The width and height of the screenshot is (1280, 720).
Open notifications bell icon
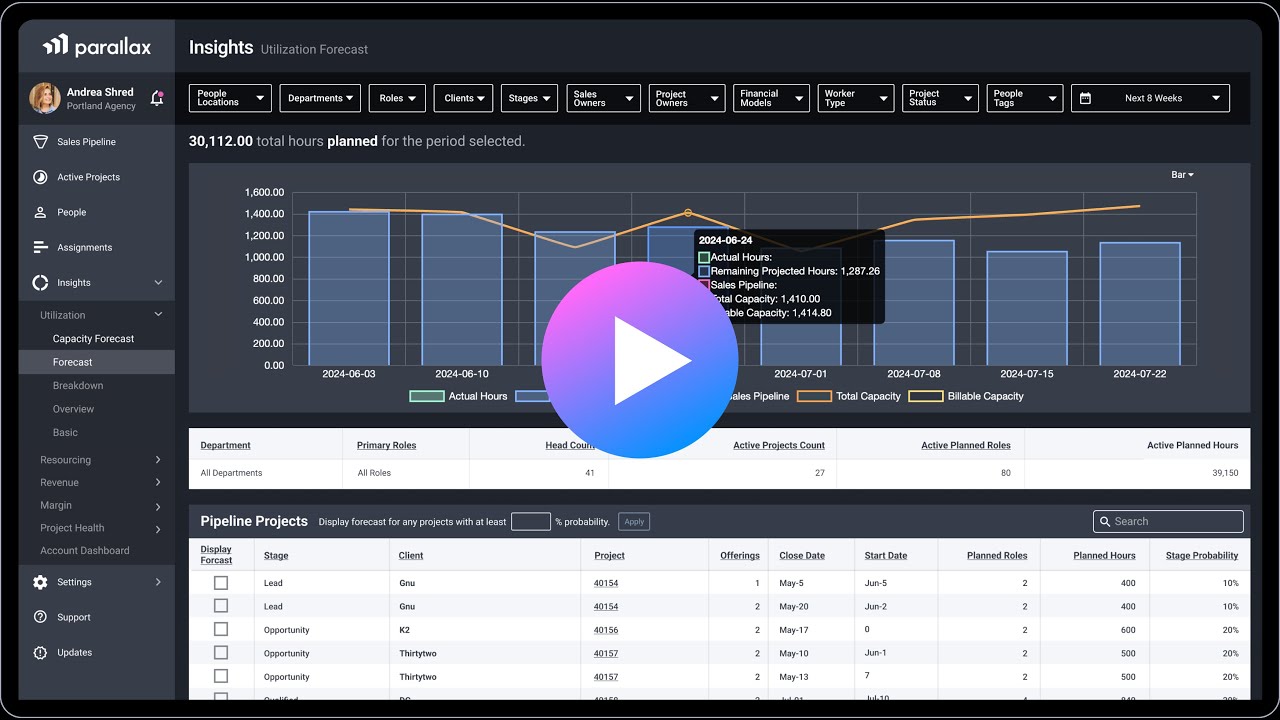[157, 98]
